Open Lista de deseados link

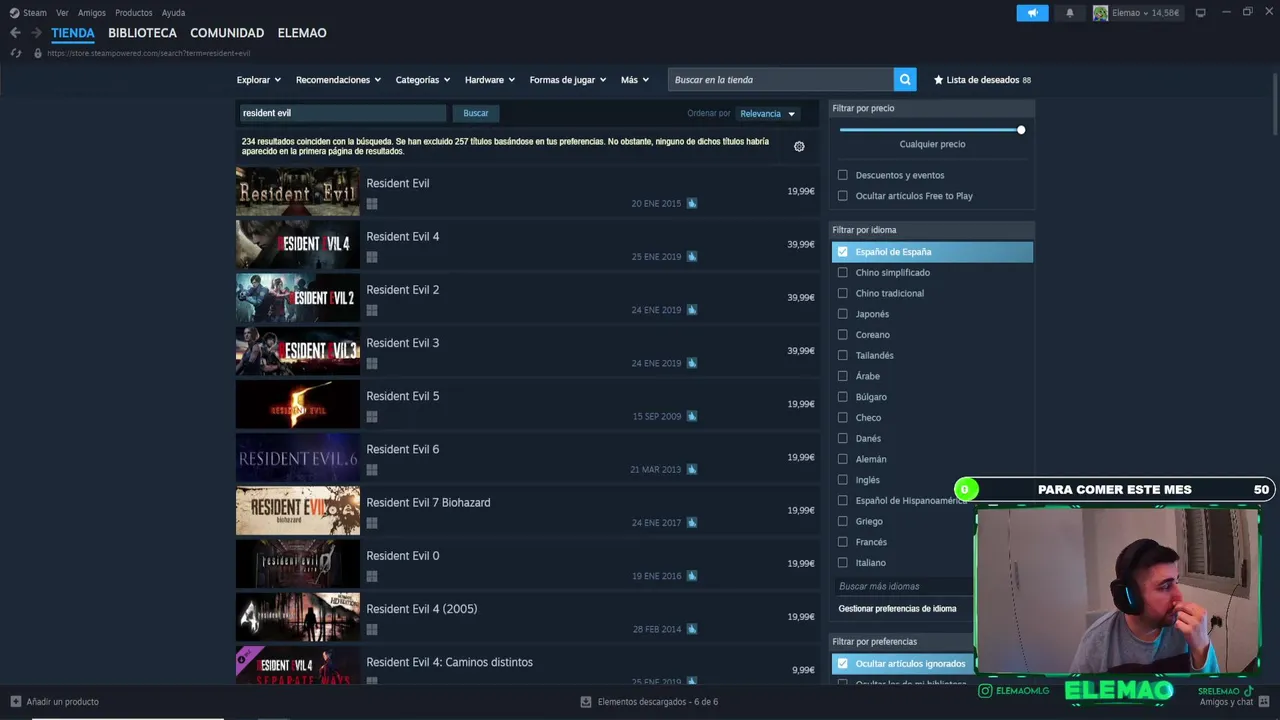982,80
